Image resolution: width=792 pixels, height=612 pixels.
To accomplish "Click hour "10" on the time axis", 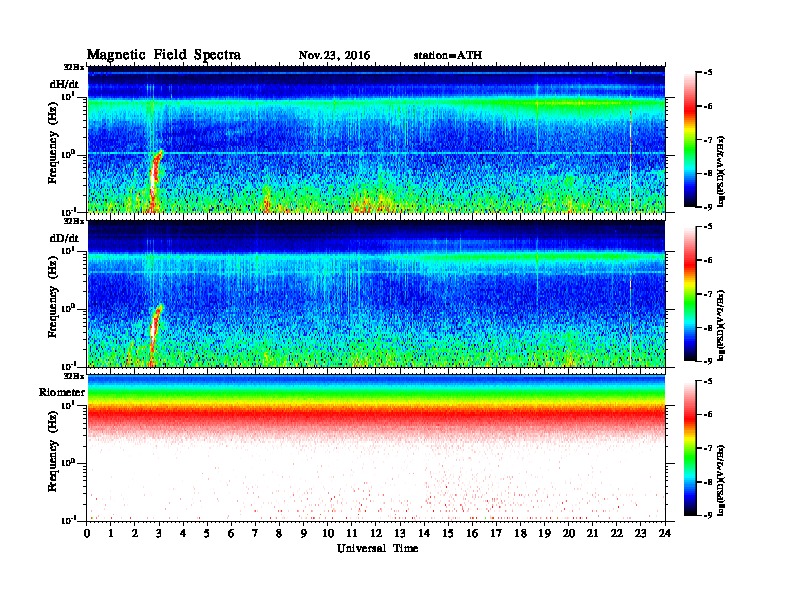I will click(x=328, y=533).
